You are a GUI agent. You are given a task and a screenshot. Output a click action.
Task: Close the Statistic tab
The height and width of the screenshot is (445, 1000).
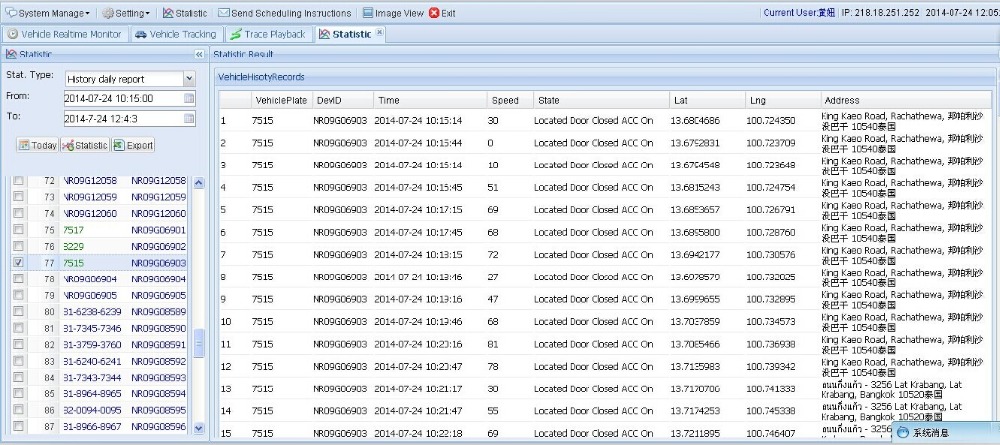click(379, 32)
